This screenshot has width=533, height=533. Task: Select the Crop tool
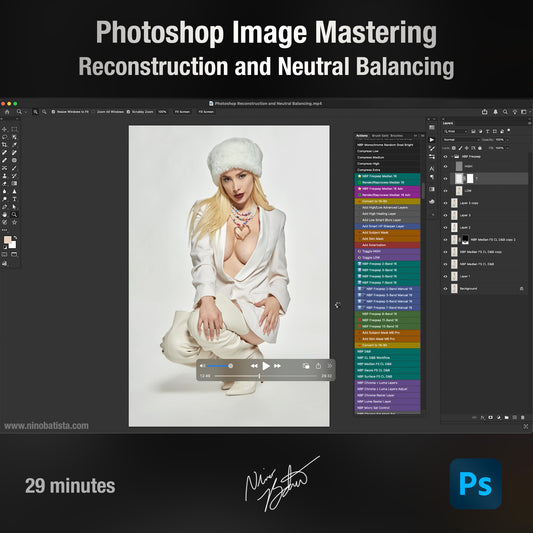coord(4,145)
